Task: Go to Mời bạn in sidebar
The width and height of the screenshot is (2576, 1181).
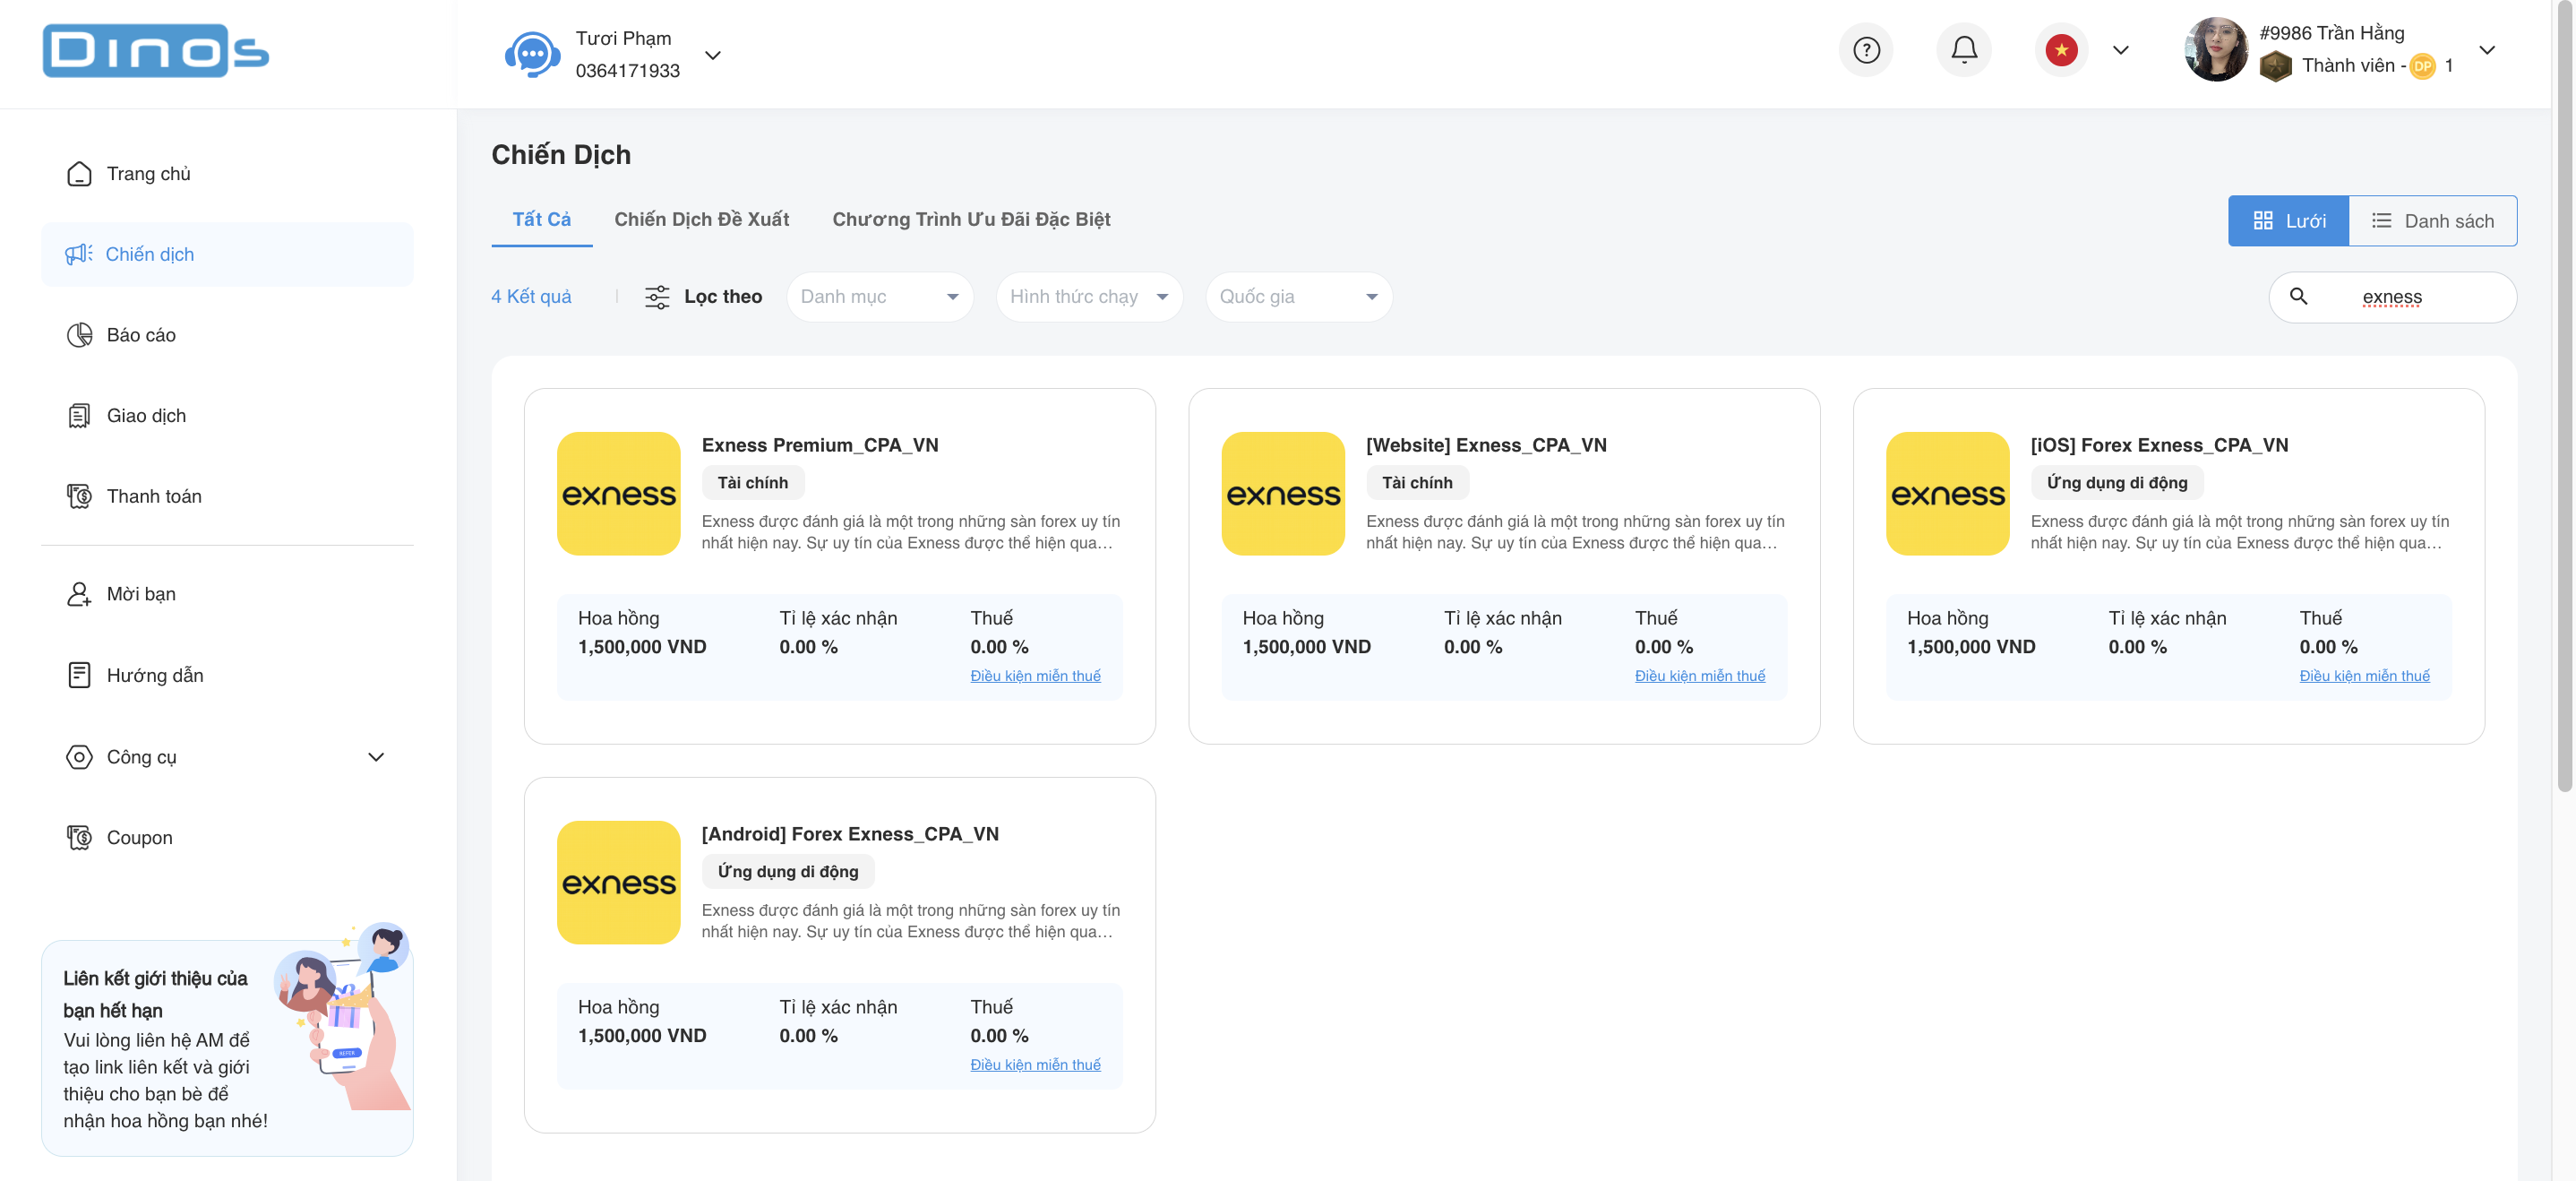Action: [141, 594]
